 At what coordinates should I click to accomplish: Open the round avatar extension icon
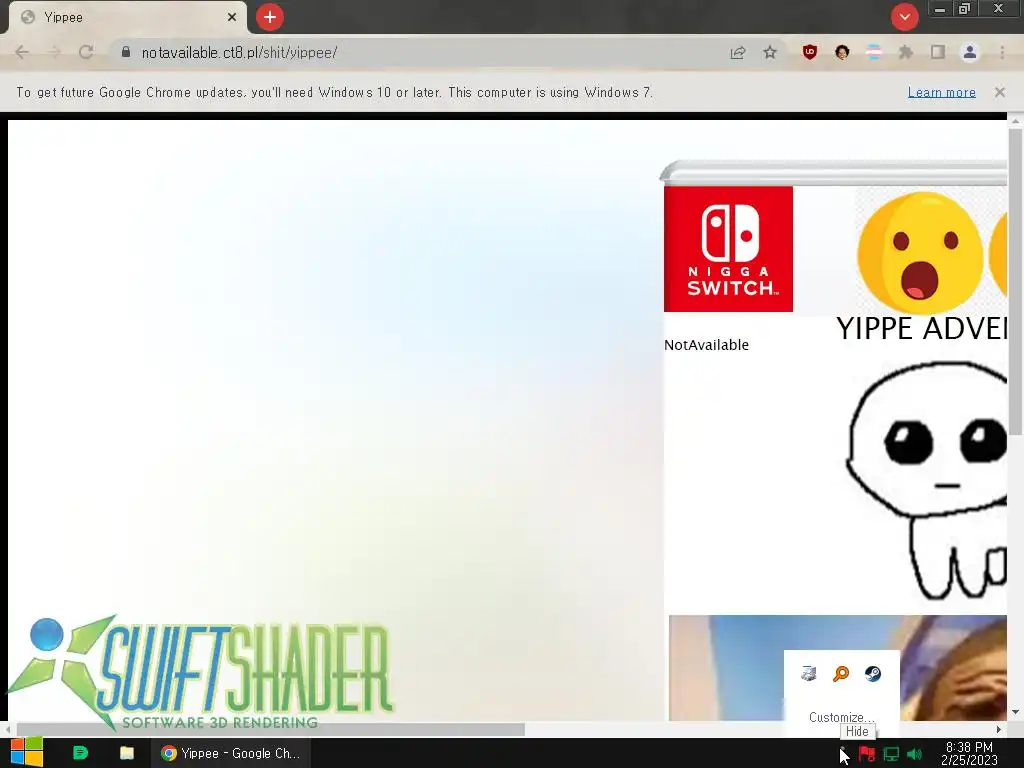[842, 52]
